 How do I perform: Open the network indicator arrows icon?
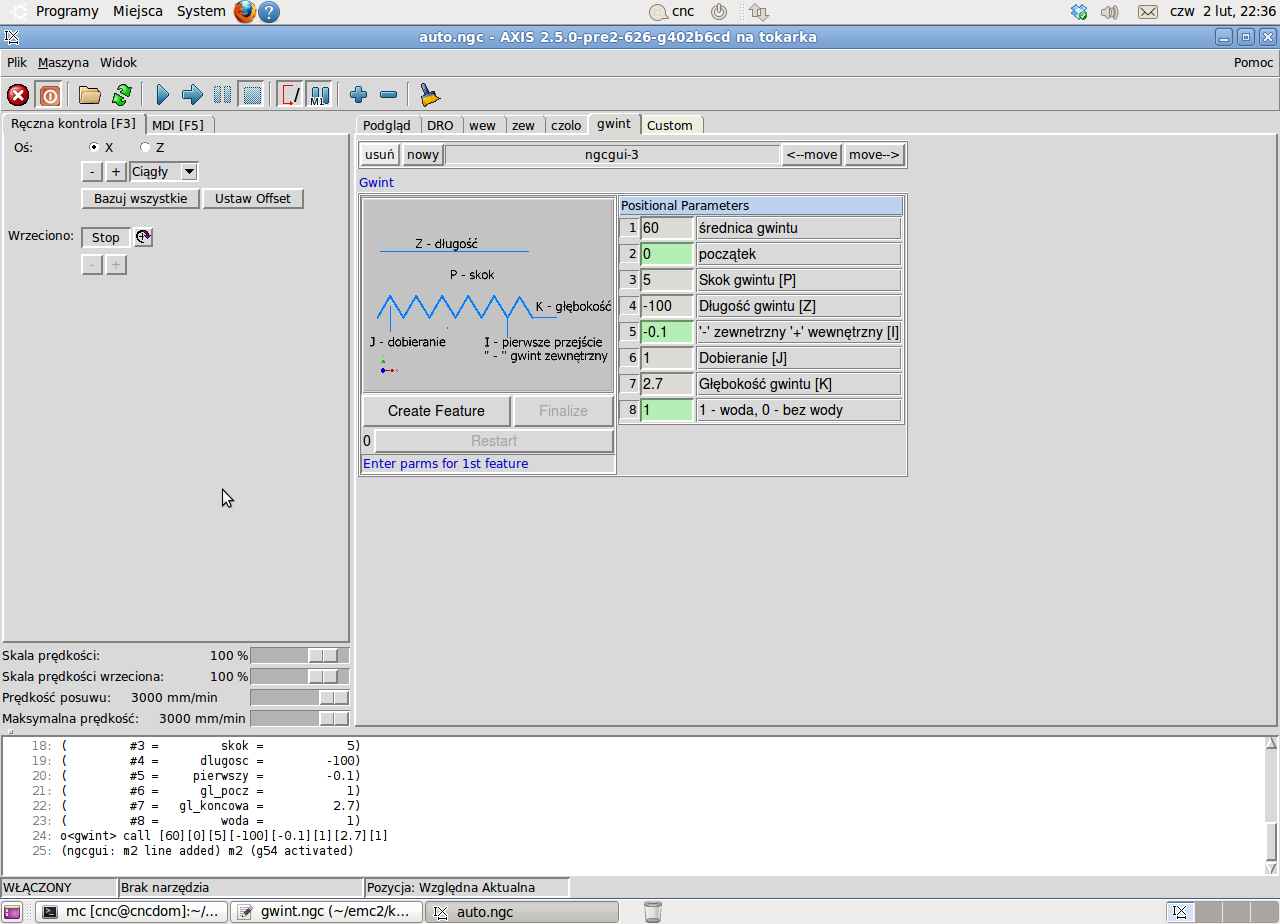click(759, 12)
